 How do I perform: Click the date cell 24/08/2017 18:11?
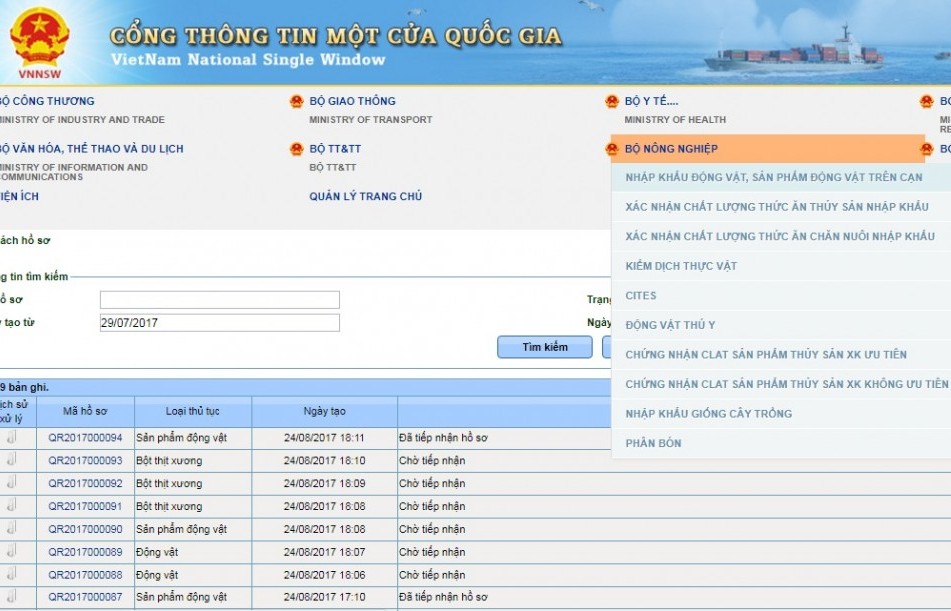pyautogui.click(x=324, y=437)
